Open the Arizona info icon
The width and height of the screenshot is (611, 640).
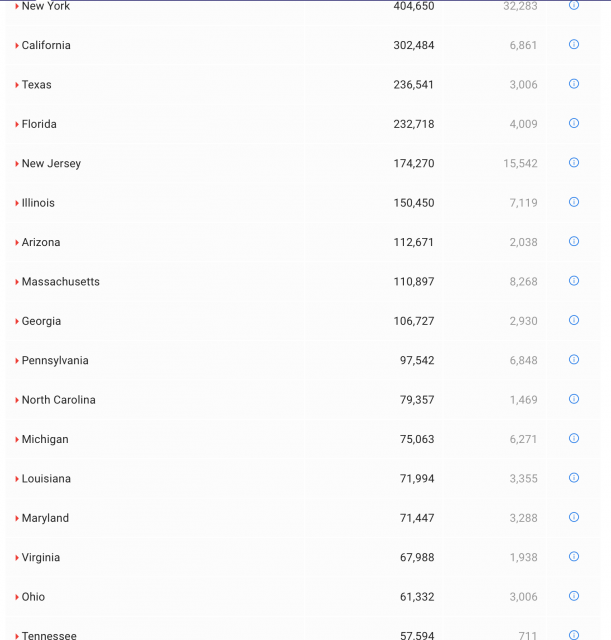574,241
